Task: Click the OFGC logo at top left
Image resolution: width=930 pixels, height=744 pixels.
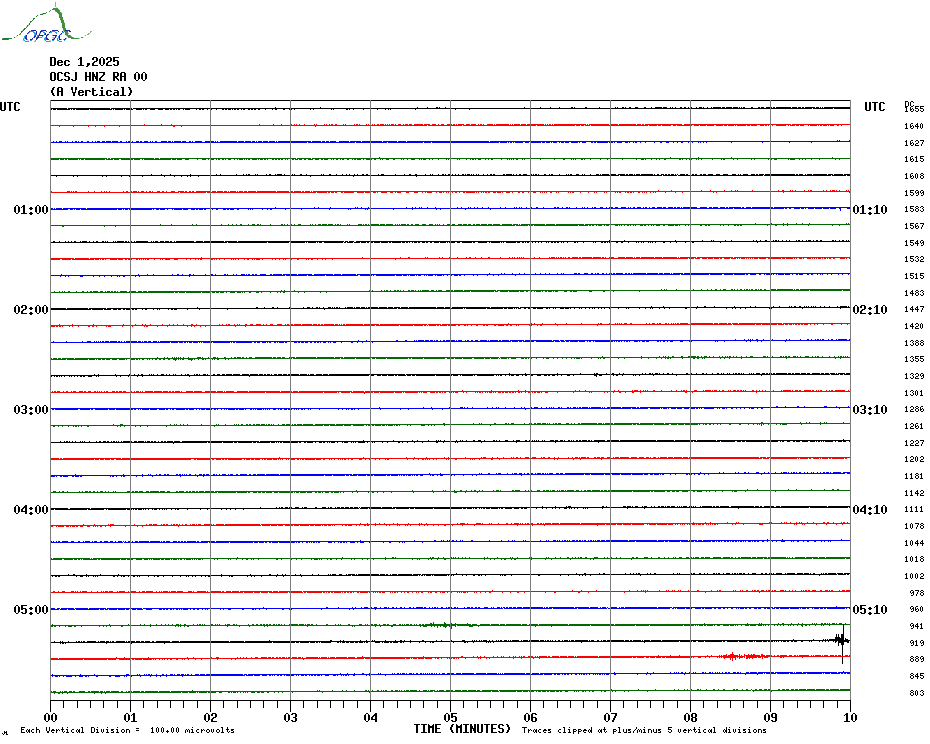Action: 47,24
